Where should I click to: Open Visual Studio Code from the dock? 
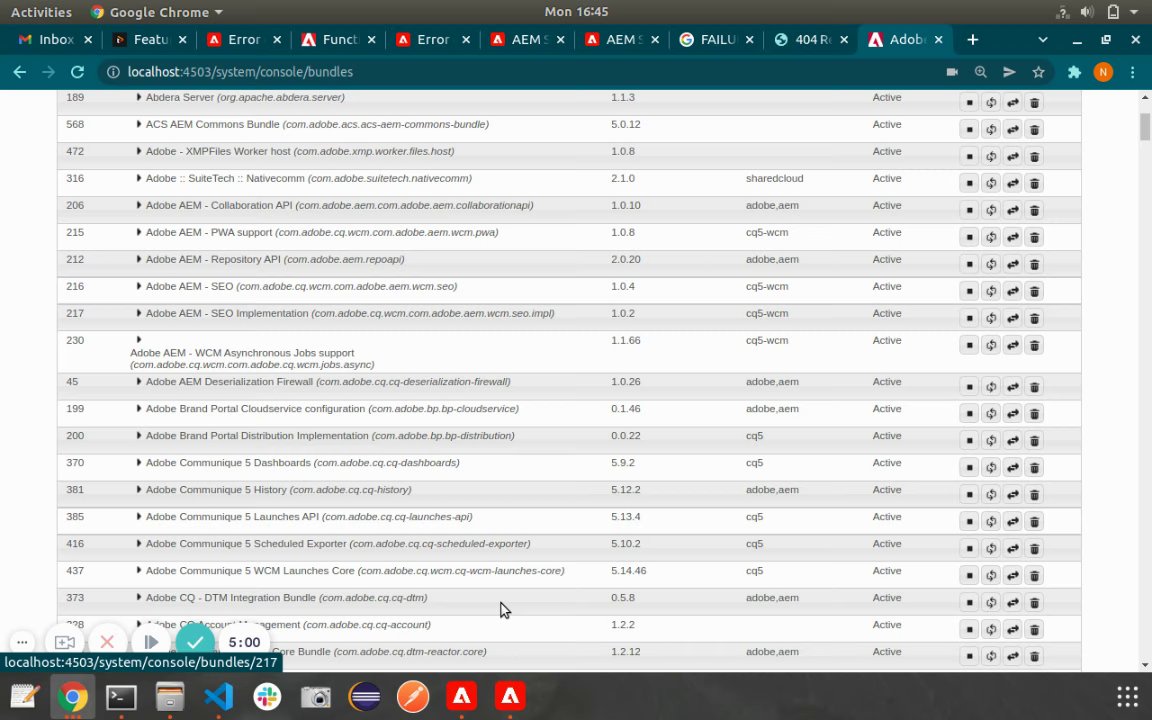(218, 696)
